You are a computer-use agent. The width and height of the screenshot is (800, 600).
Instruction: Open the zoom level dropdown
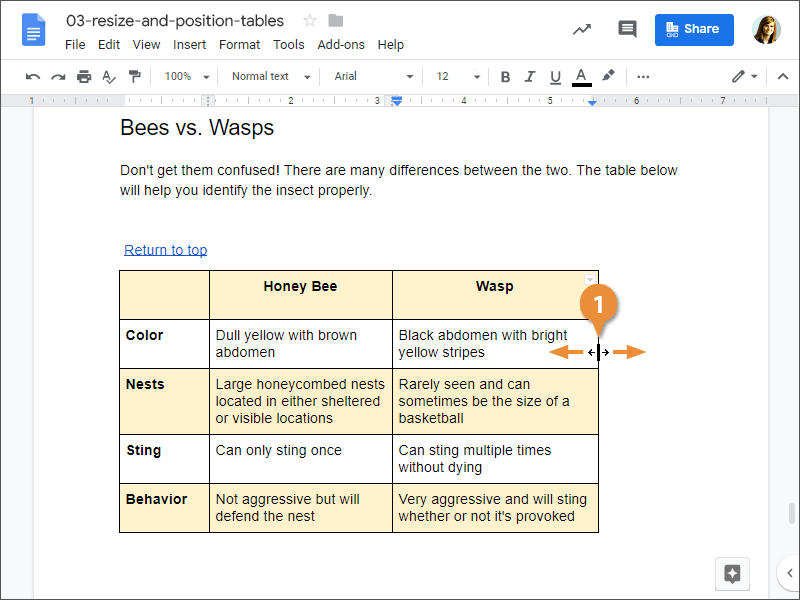(x=187, y=77)
